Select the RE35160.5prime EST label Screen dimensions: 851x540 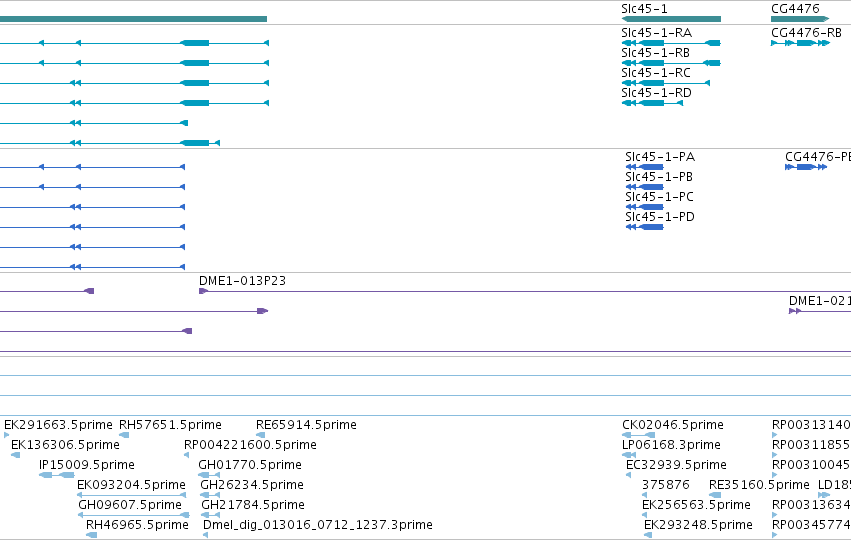759,485
